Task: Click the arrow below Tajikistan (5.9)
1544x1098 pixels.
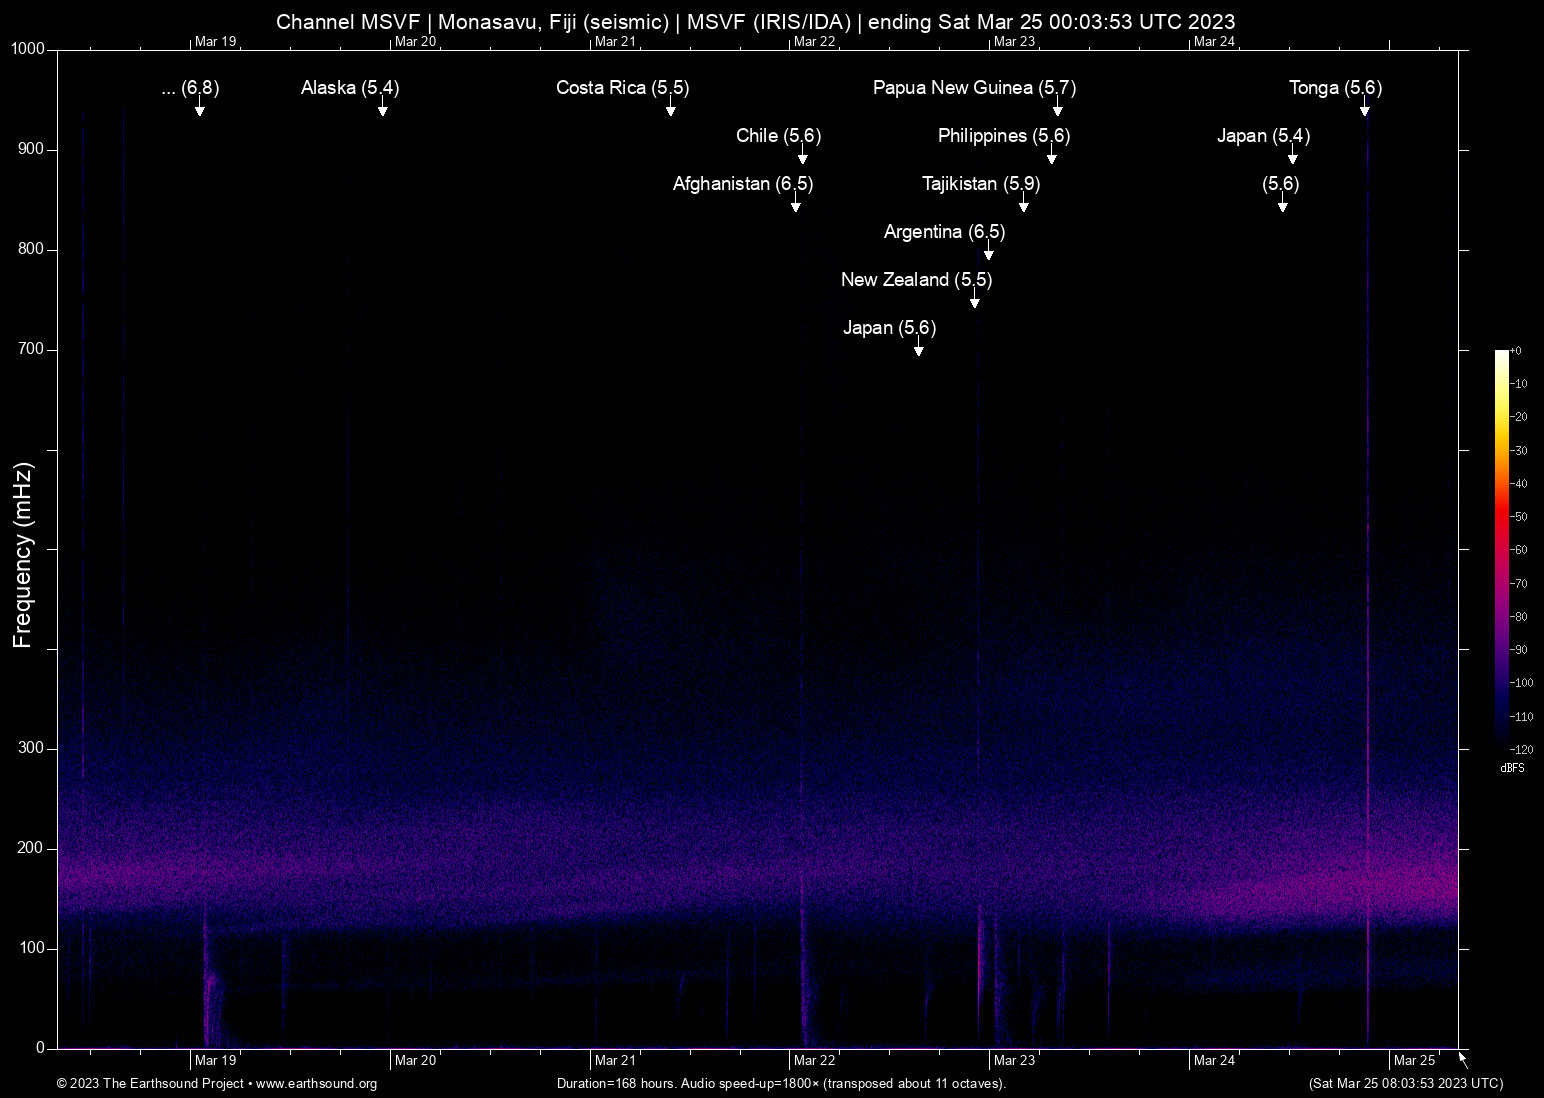Action: pyautogui.click(x=1023, y=203)
